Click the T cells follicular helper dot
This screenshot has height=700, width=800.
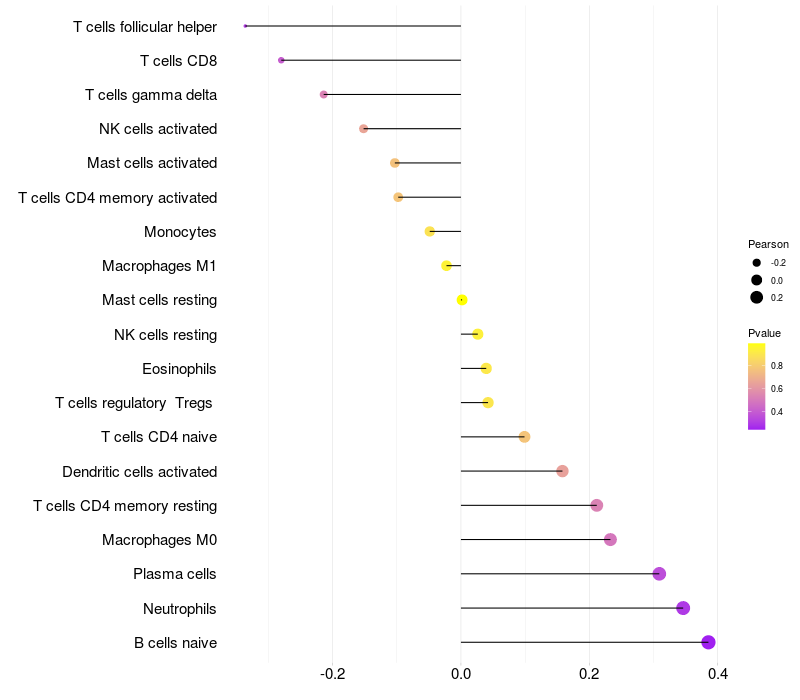[x=245, y=26]
